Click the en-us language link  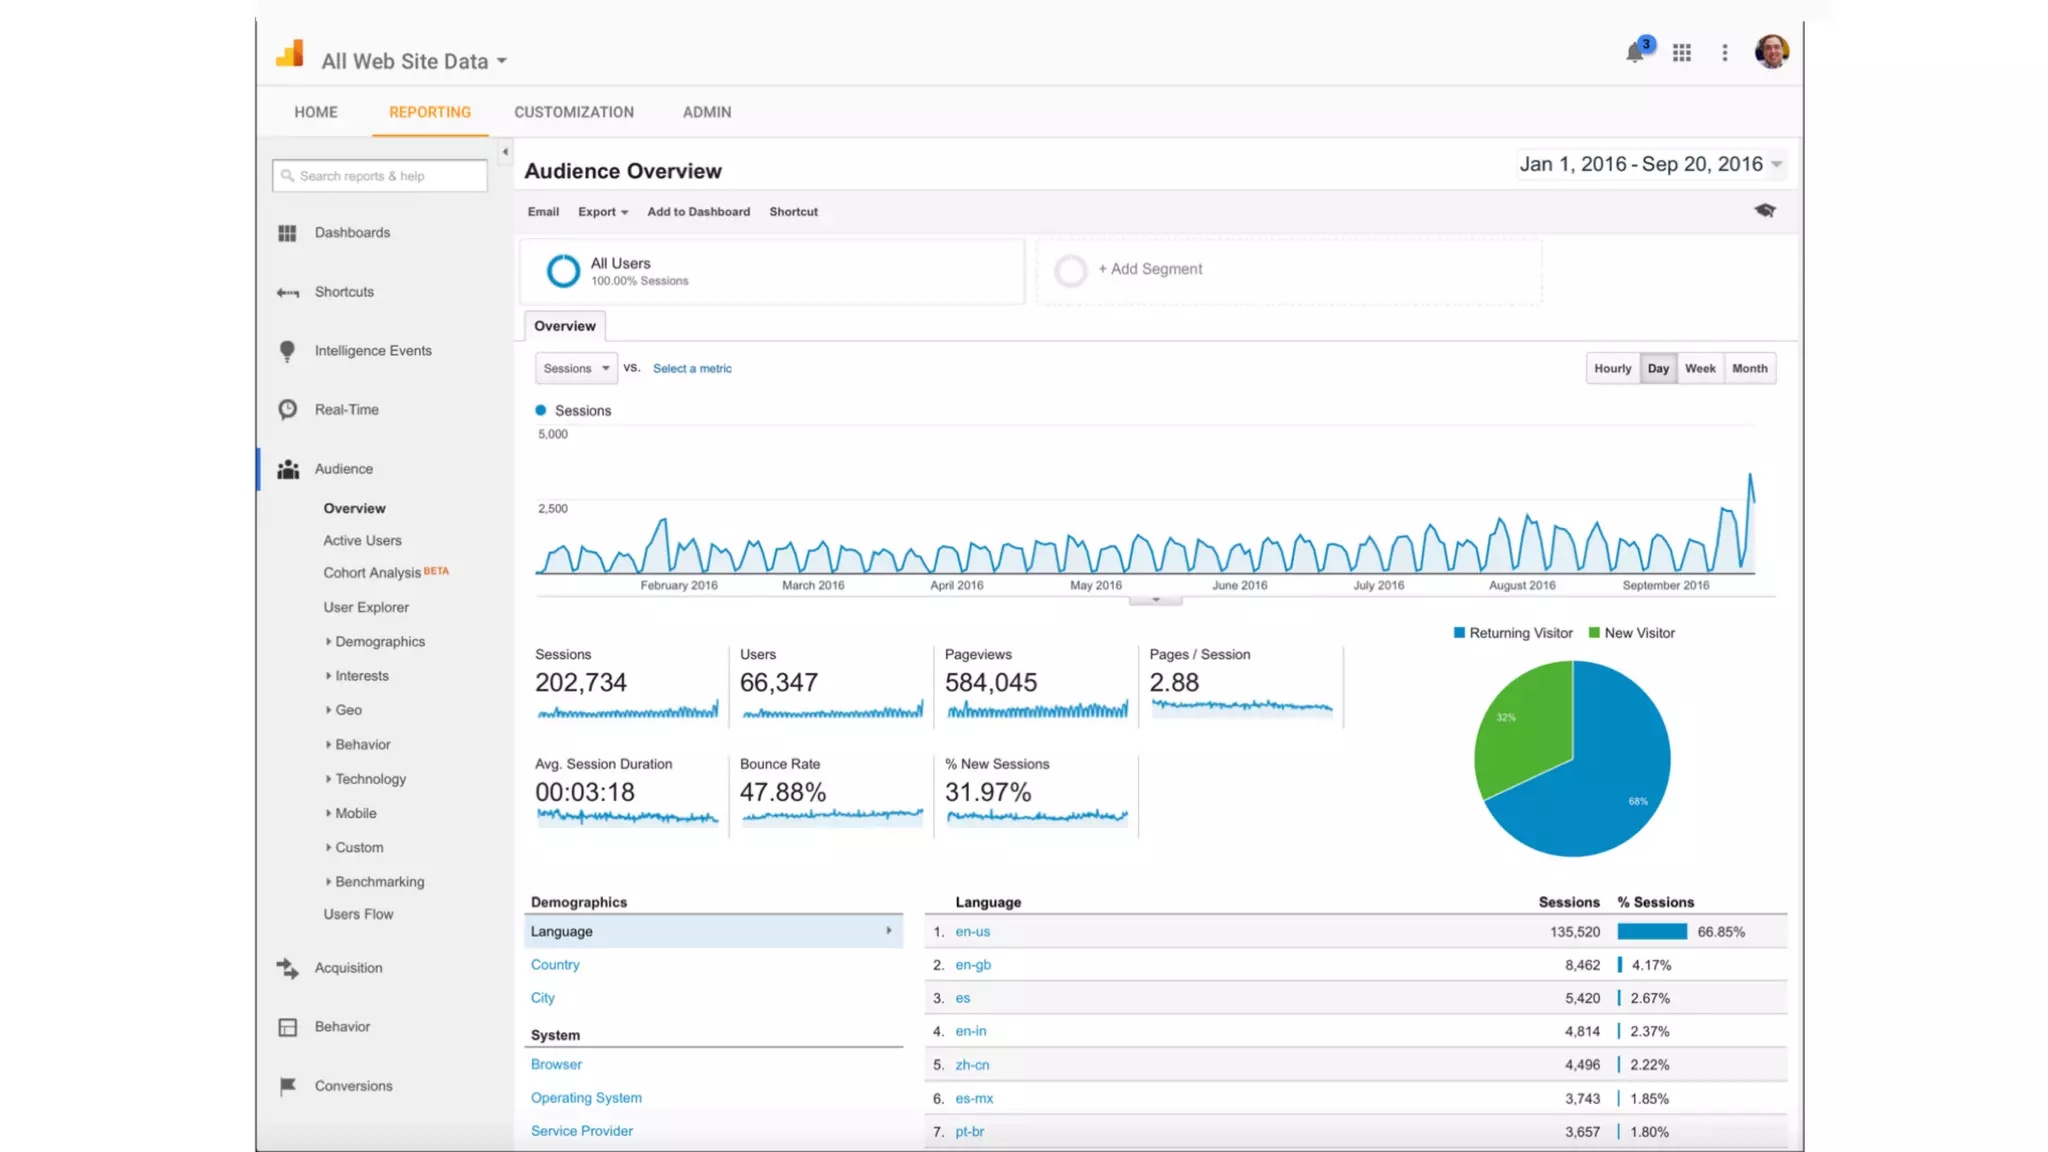[x=972, y=931]
